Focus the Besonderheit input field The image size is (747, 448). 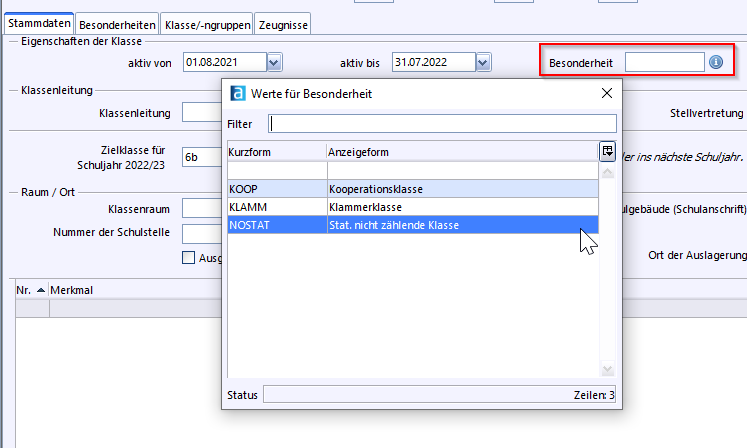(x=664, y=63)
